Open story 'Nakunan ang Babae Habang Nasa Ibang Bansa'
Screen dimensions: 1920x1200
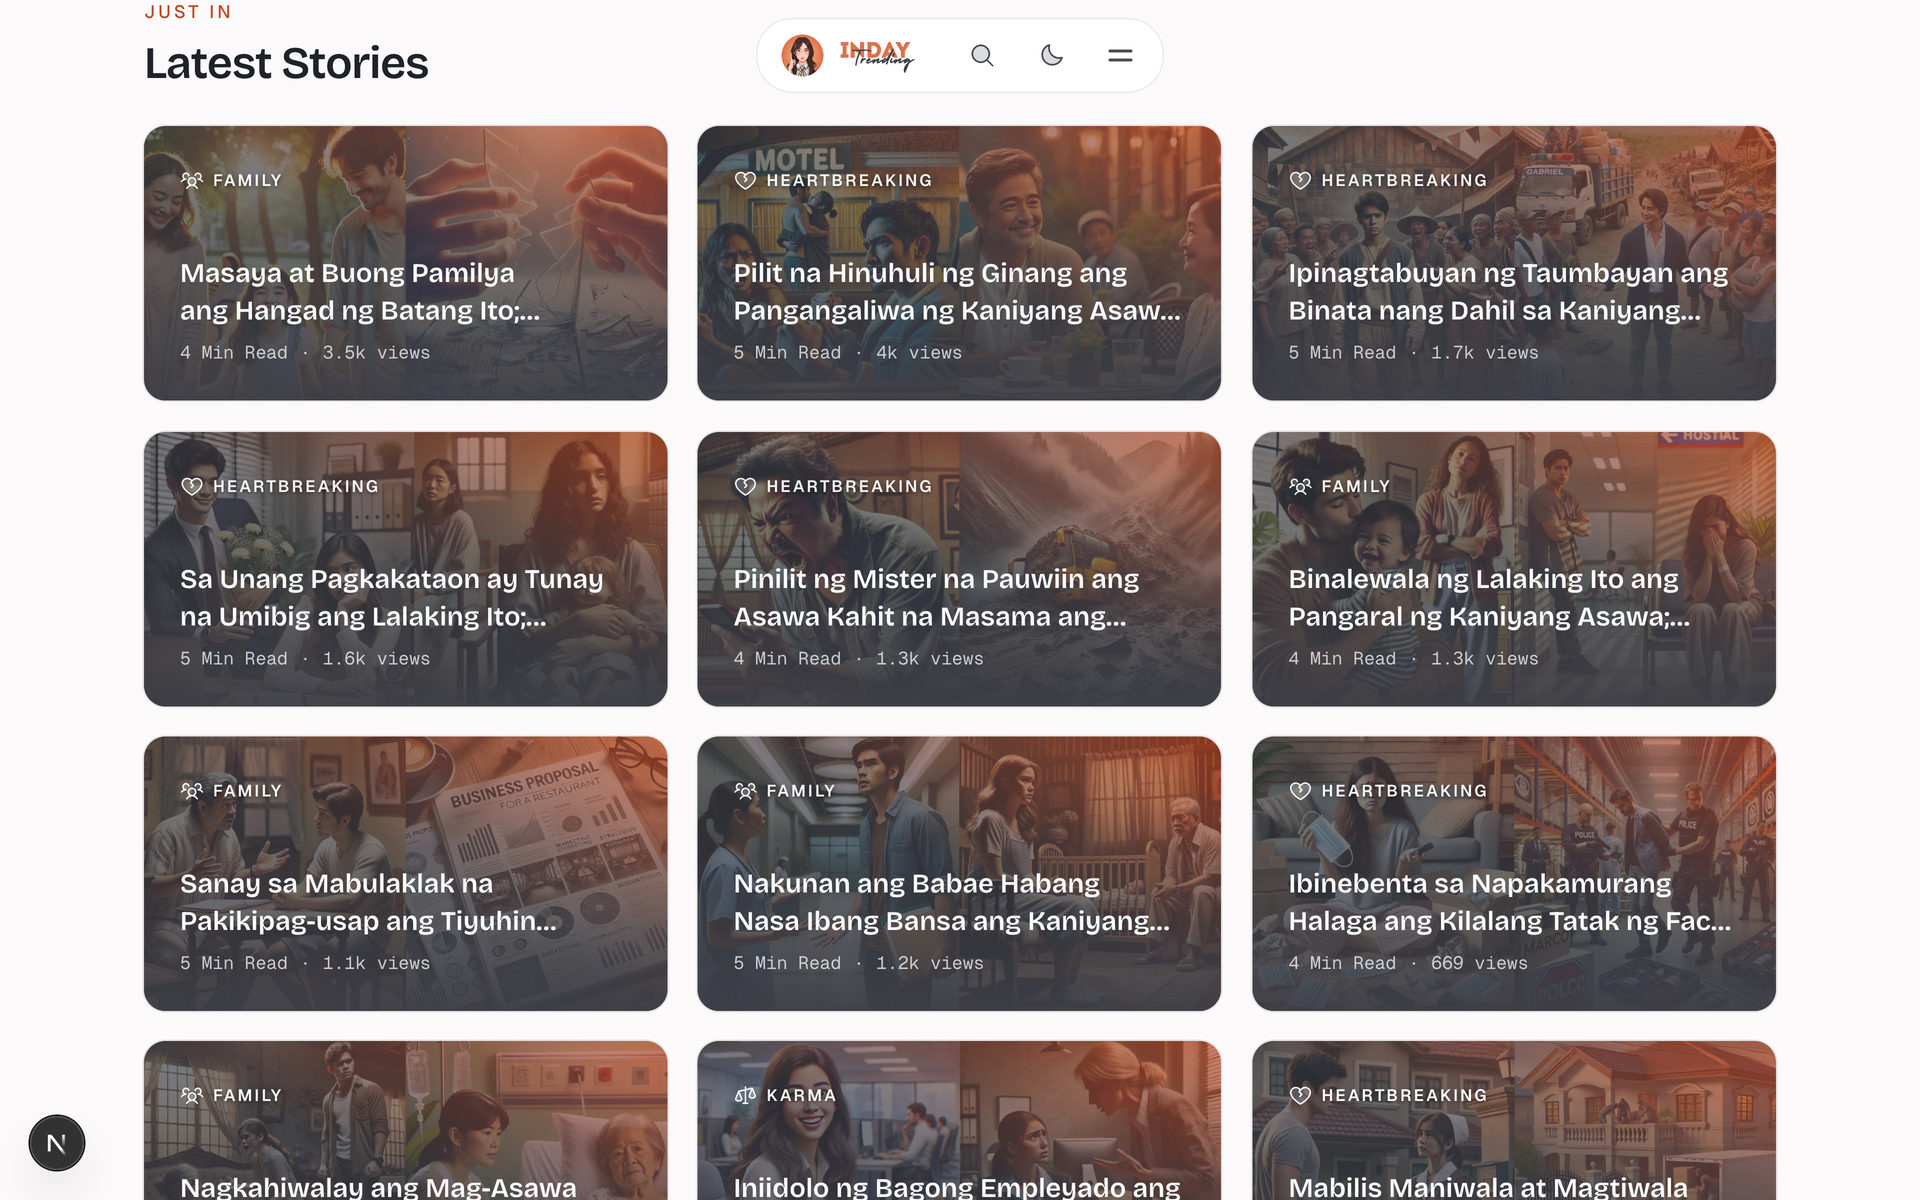point(951,902)
